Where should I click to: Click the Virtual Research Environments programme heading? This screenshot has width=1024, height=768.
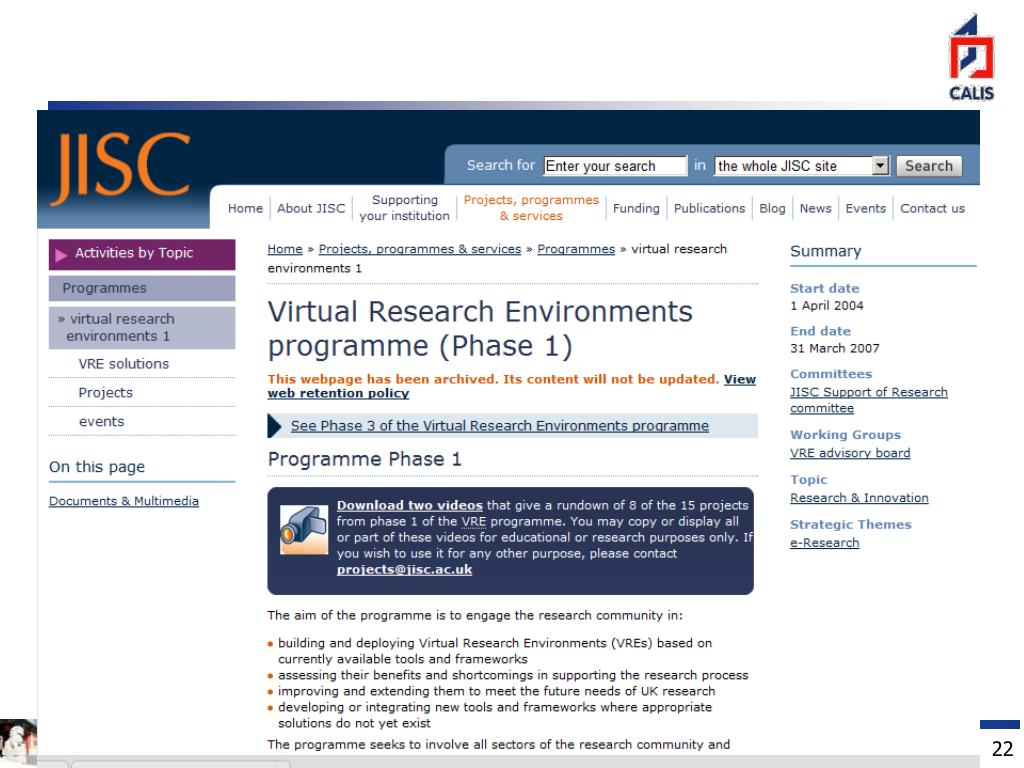[480, 329]
